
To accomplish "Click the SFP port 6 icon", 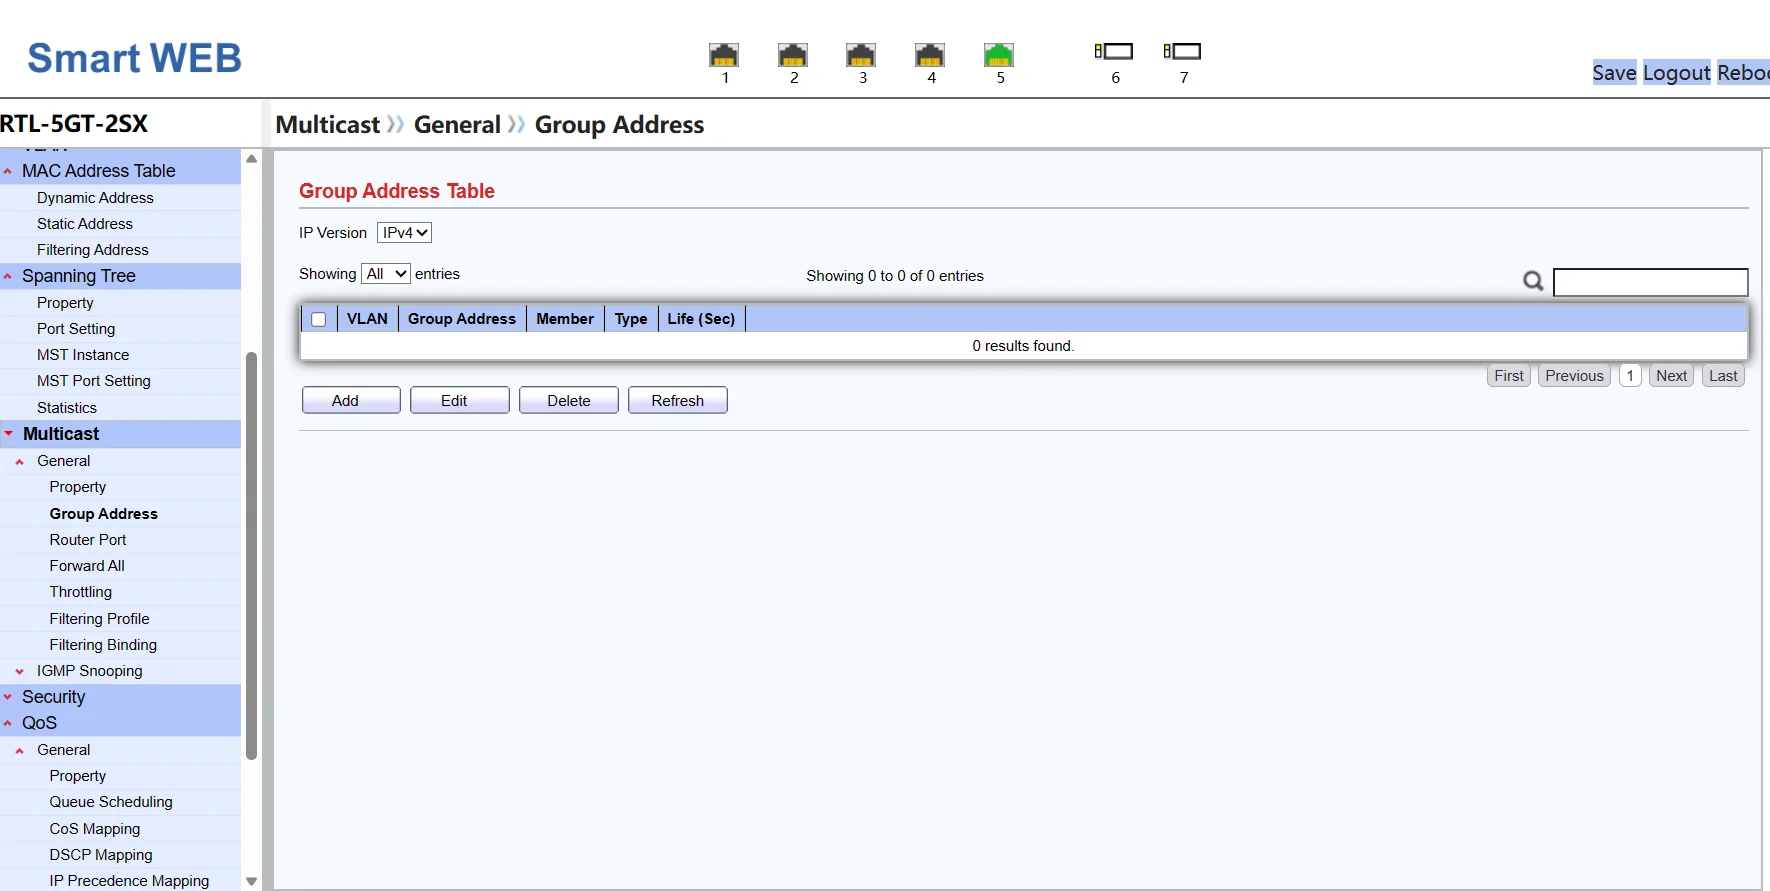I will click(1114, 51).
